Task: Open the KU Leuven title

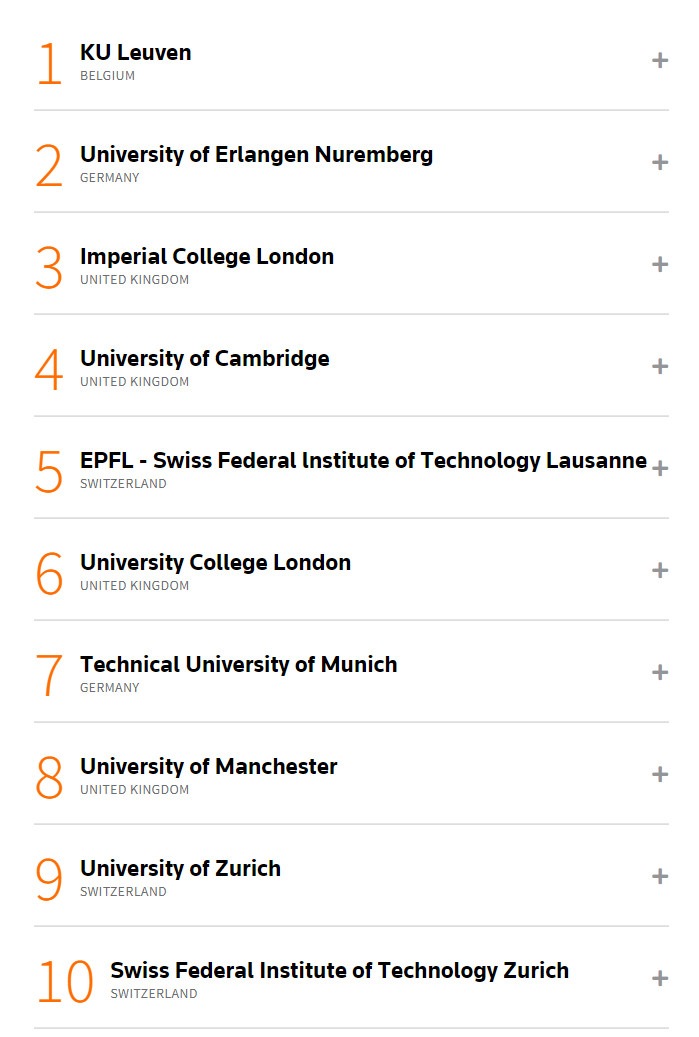Action: pos(136,52)
